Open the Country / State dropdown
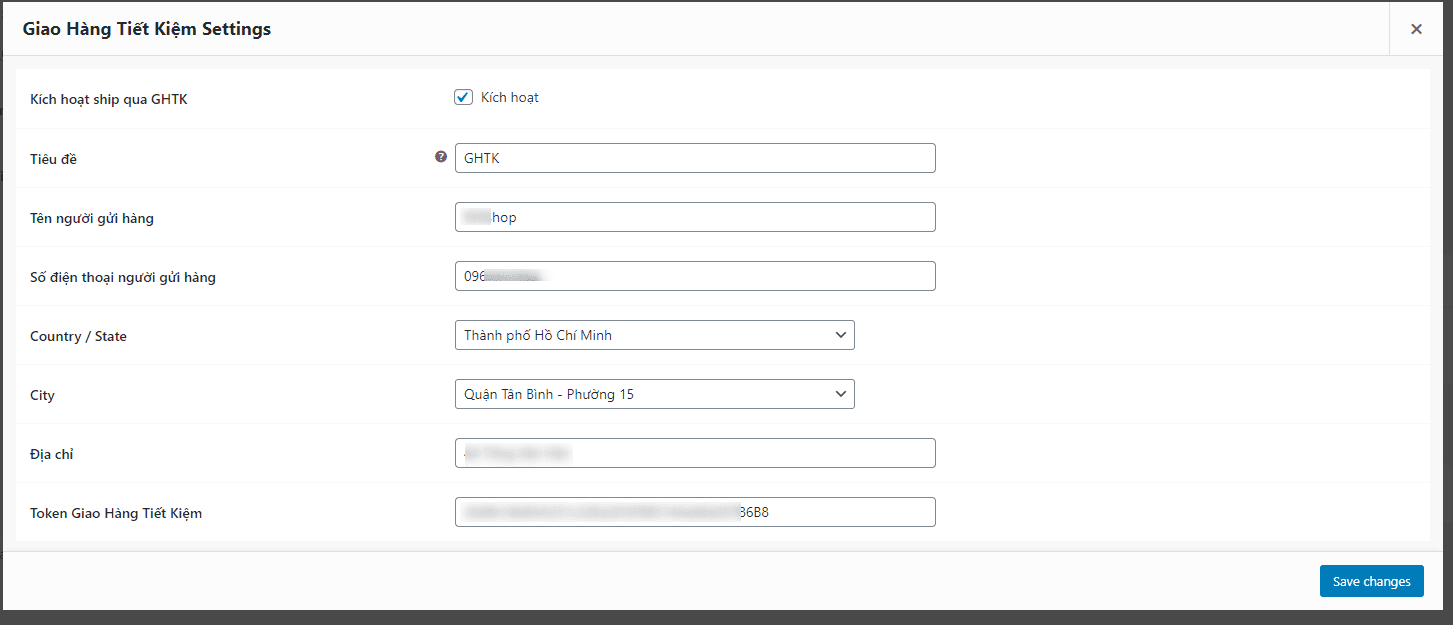The image size is (1453, 625). tap(655, 335)
